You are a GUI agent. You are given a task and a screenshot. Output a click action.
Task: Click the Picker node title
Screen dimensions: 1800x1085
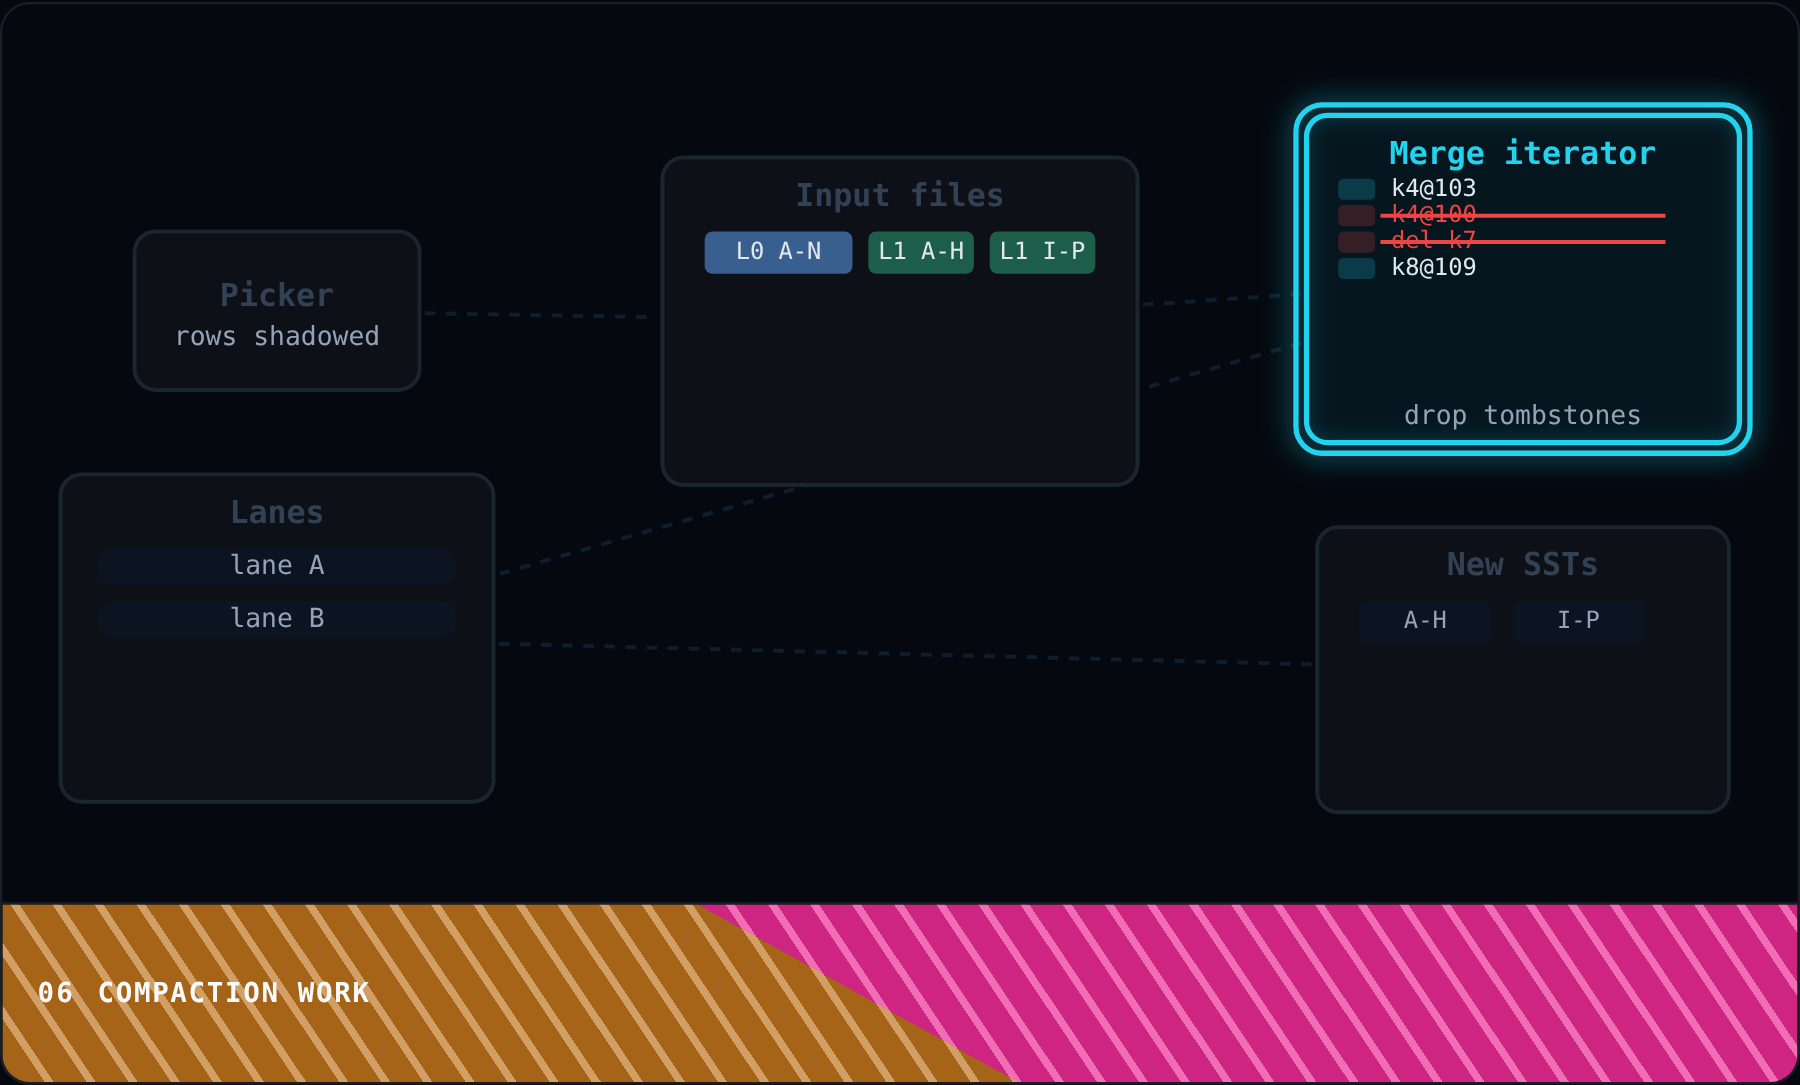click(277, 295)
